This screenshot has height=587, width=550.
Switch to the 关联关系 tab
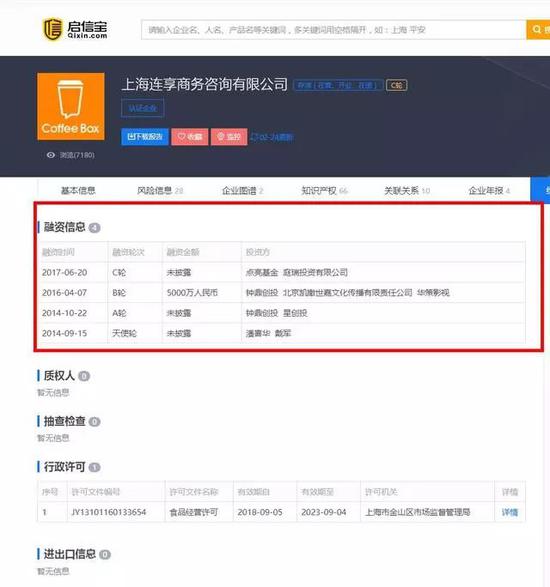(407, 191)
